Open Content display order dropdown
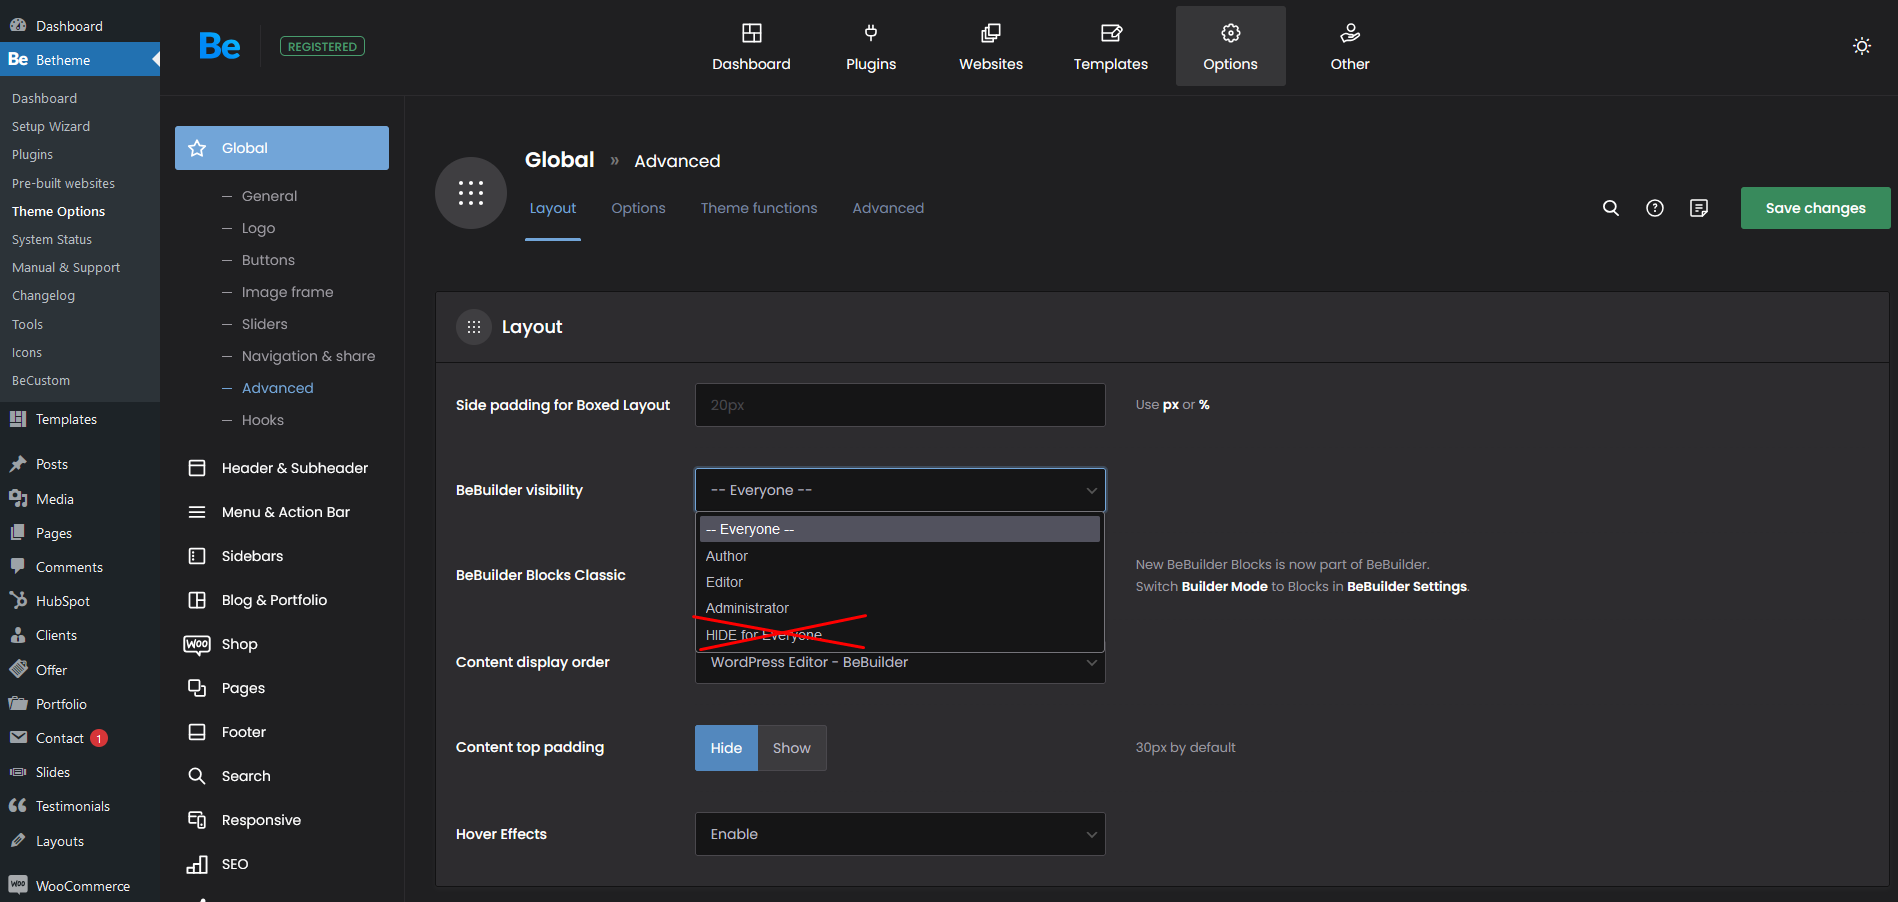This screenshot has height=902, width=1898. (x=900, y=664)
